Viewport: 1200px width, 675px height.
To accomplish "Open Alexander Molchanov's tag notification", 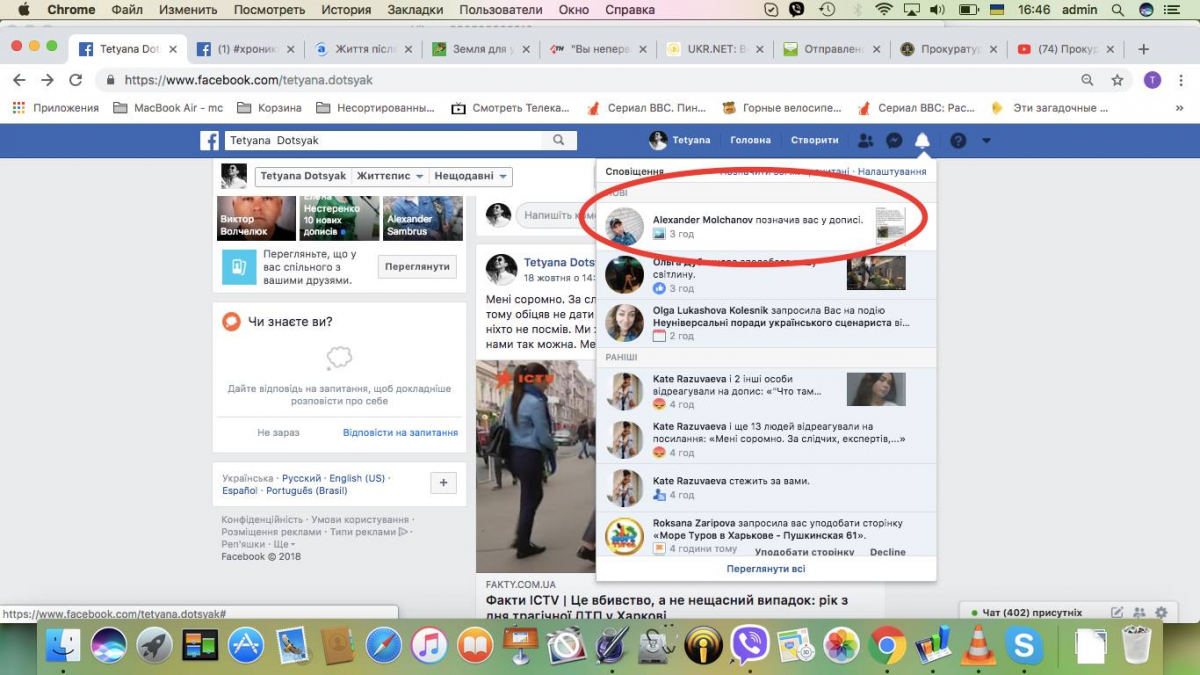I will [x=757, y=226].
